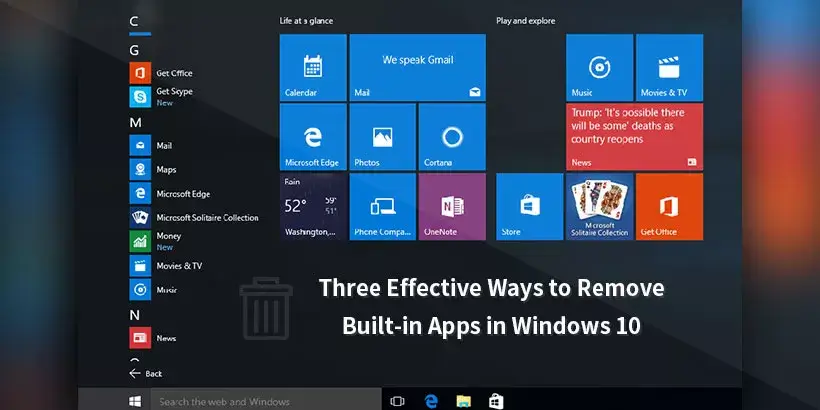Click the Money icon in app list
Image resolution: width=820 pixels, height=410 pixels.
point(140,241)
